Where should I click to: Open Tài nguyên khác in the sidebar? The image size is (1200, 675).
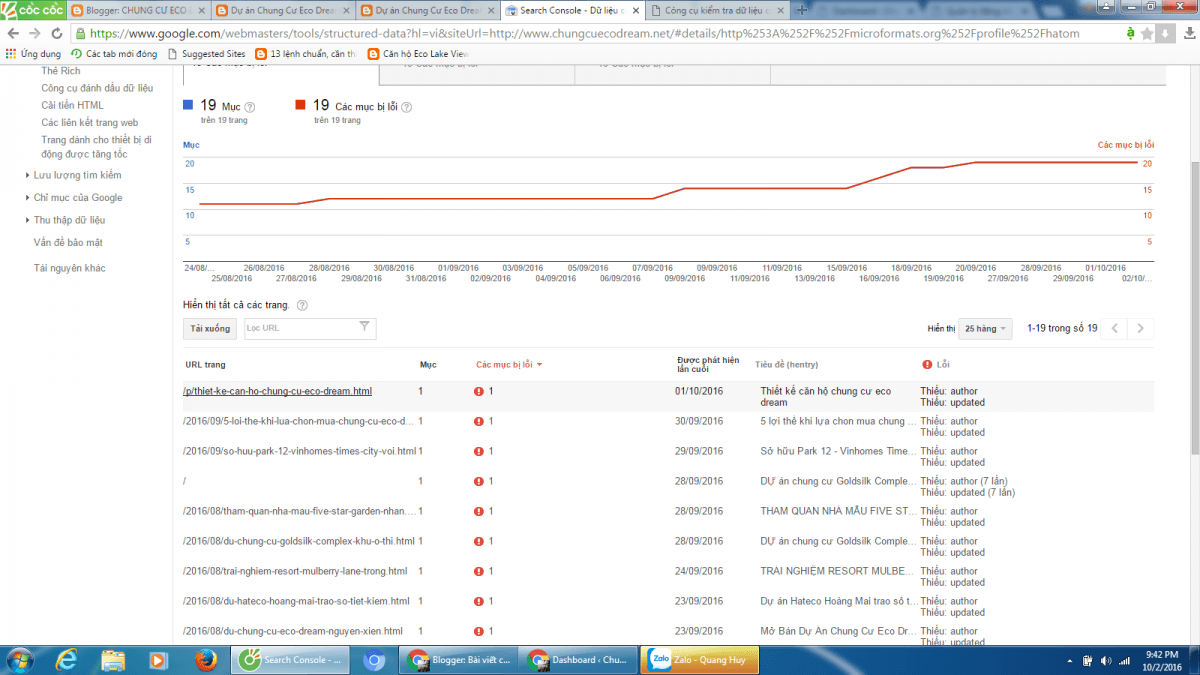(69, 268)
